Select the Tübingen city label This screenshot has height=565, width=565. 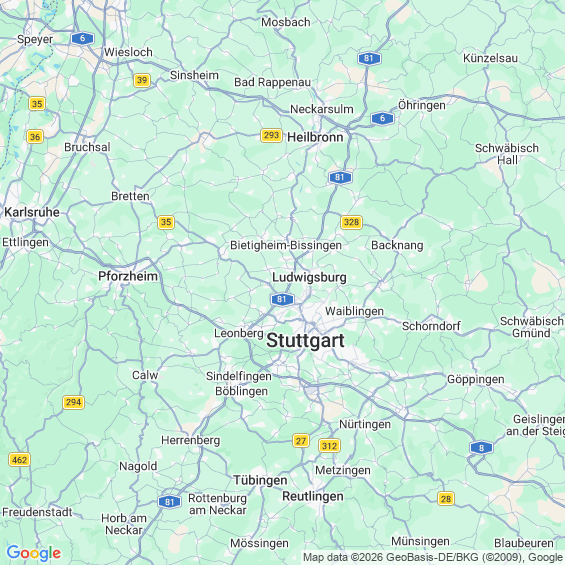coord(260,481)
